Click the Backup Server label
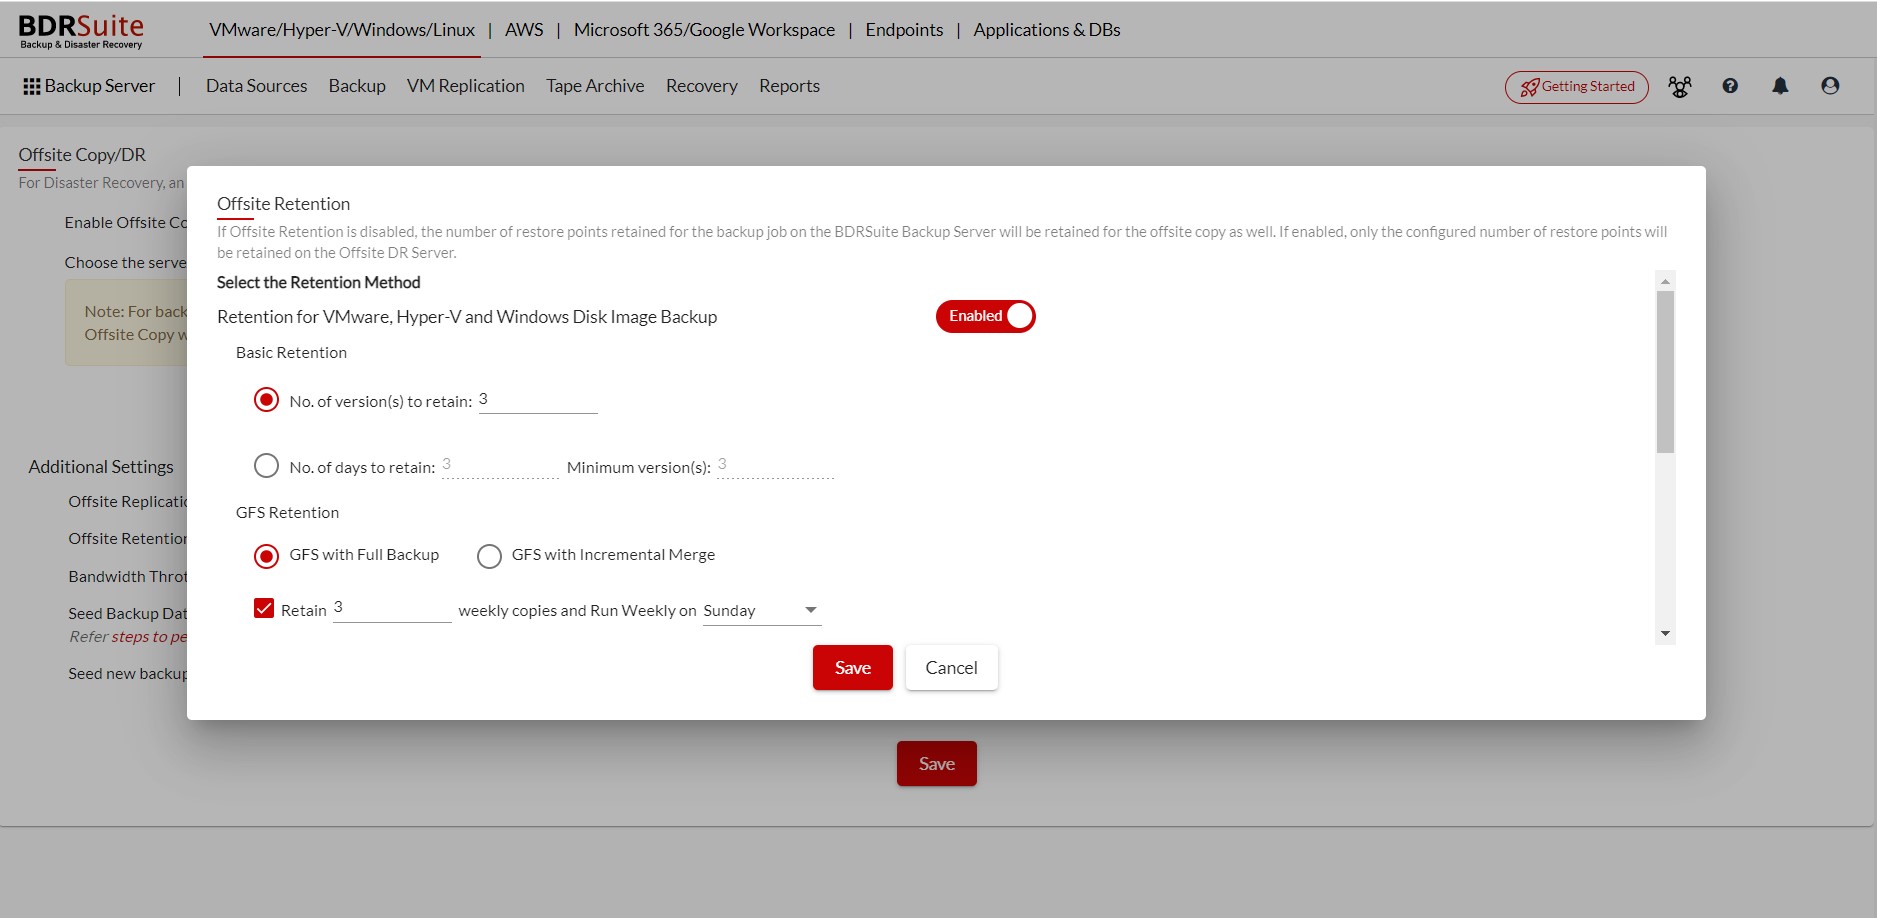This screenshot has width=1877, height=918. click(x=100, y=86)
